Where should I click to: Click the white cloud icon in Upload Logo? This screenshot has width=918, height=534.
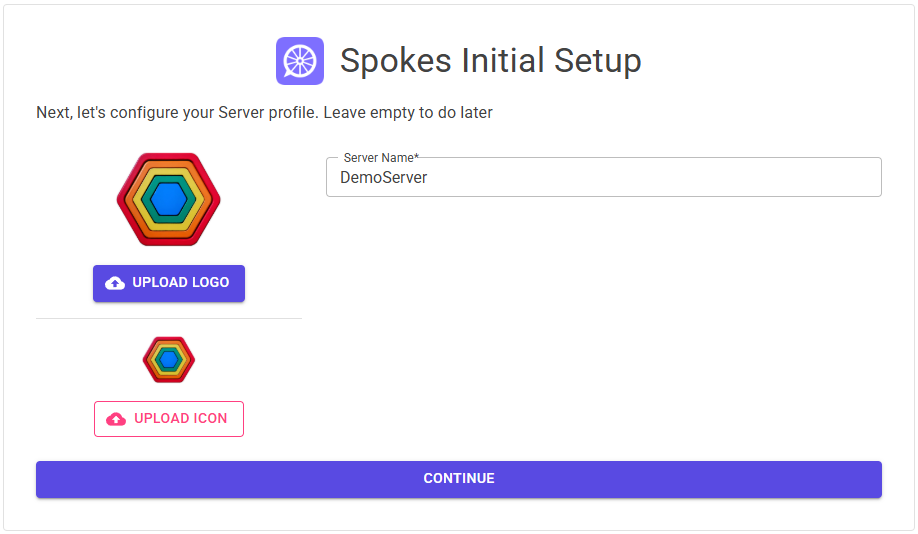tap(115, 283)
